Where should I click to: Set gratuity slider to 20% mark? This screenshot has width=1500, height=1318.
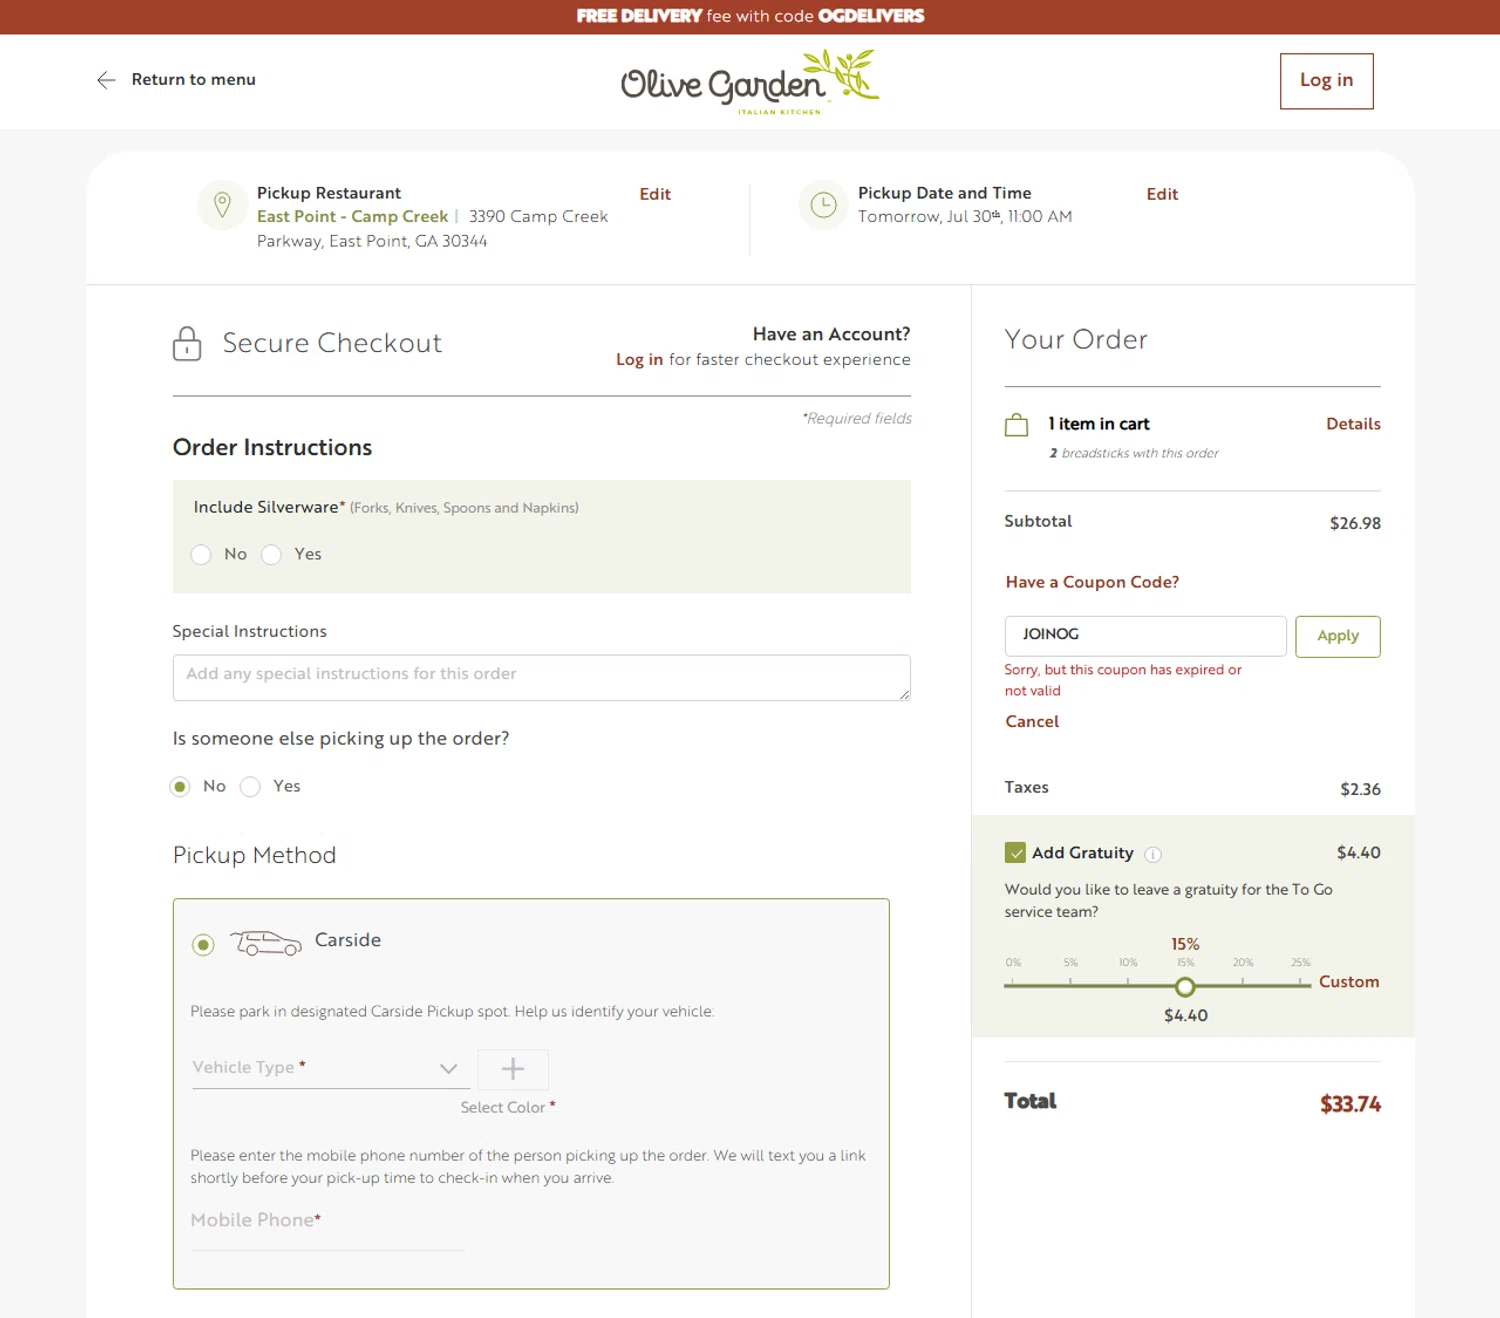click(x=1243, y=985)
